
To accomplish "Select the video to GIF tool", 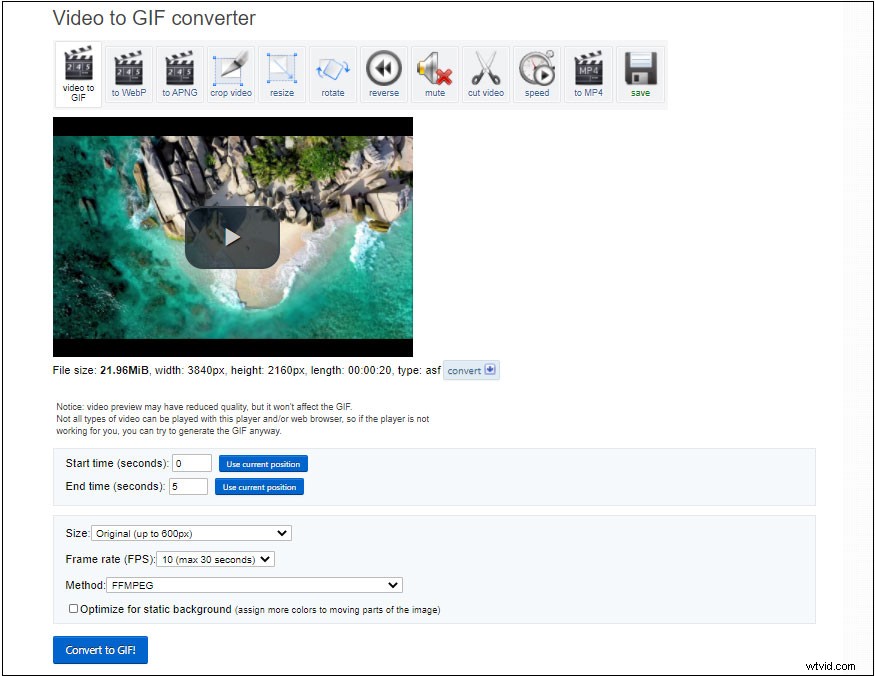I will [78, 72].
